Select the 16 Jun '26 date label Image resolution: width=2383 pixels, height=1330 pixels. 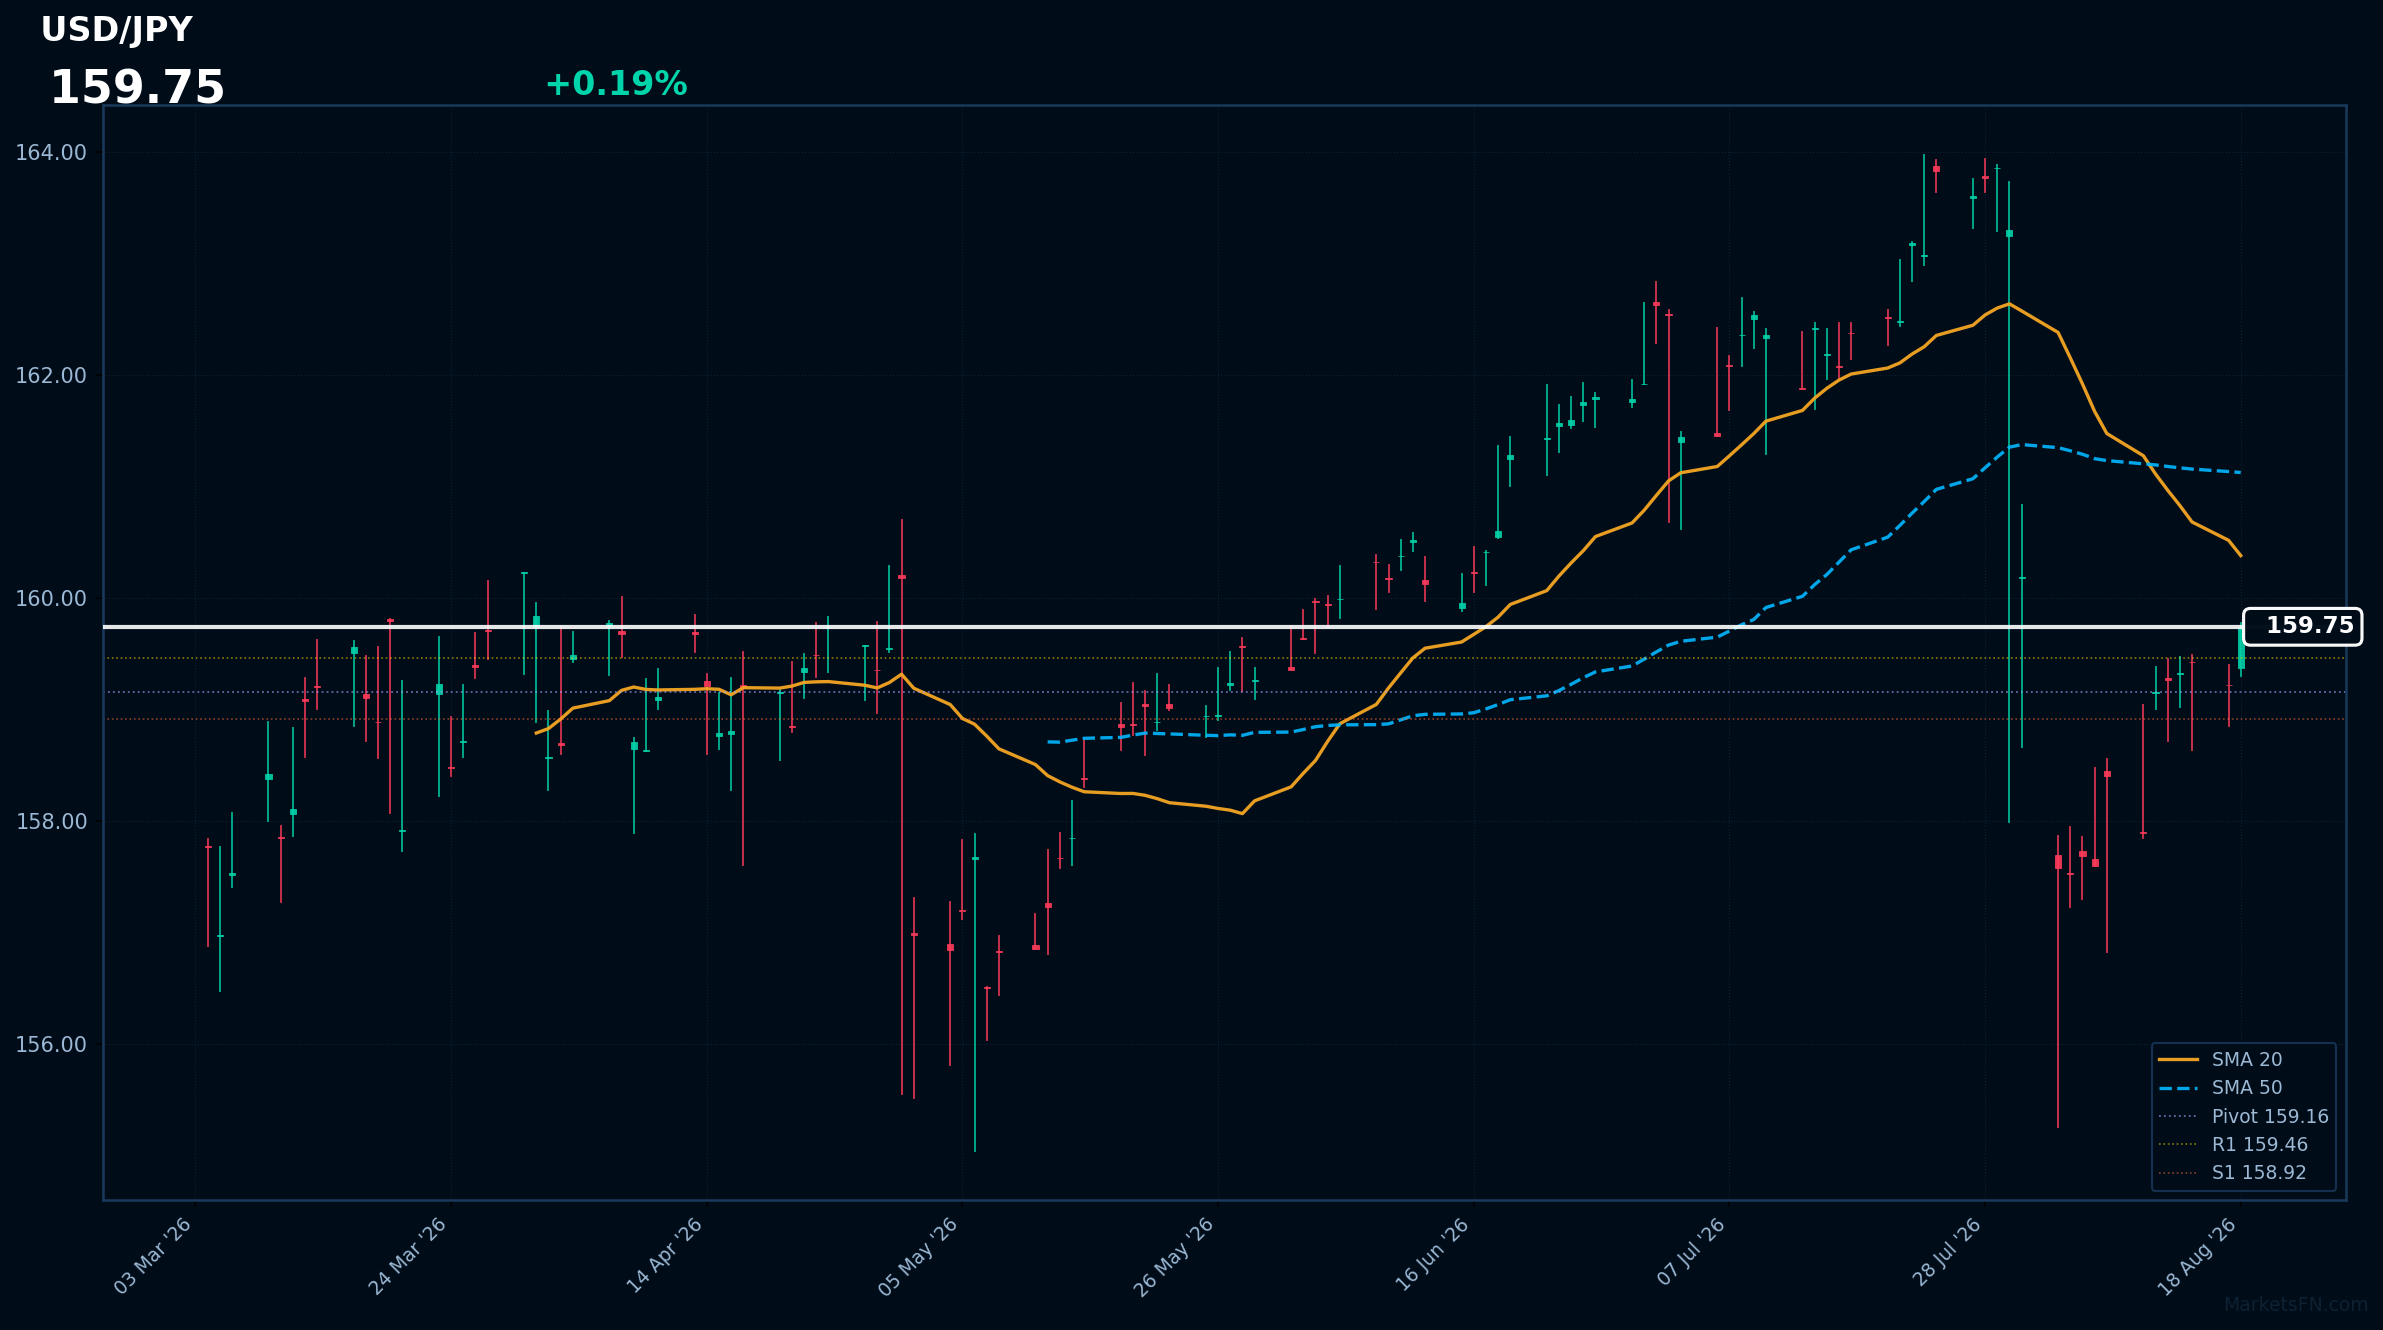1431,1255
